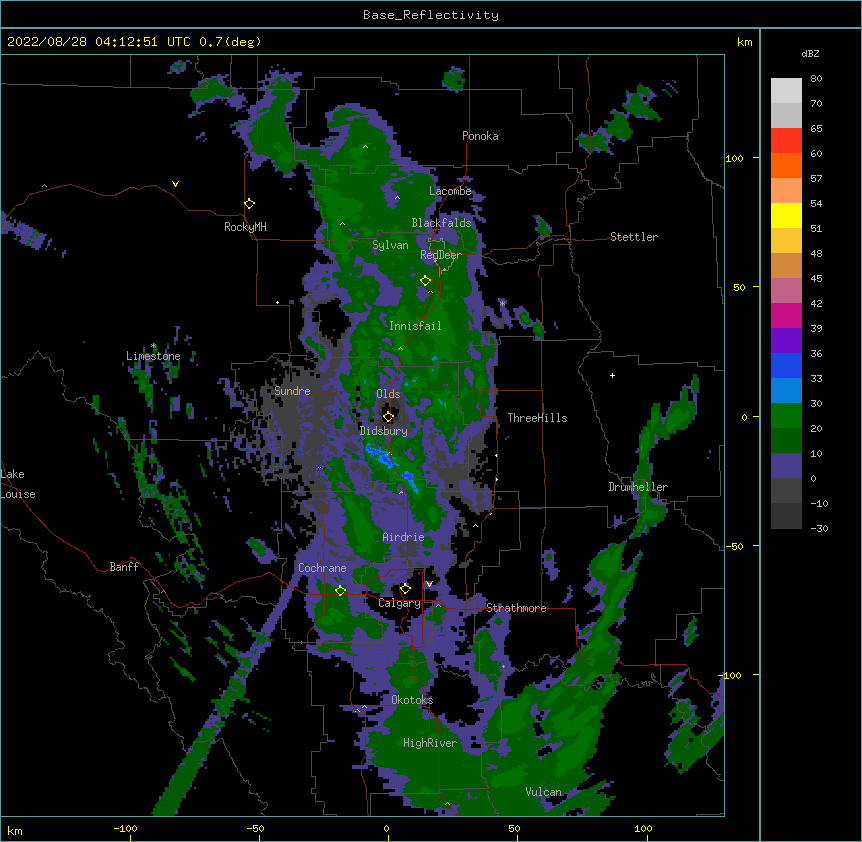The image size is (862, 842).
Task: Click the dBZ legend heading
Action: click(x=810, y=53)
